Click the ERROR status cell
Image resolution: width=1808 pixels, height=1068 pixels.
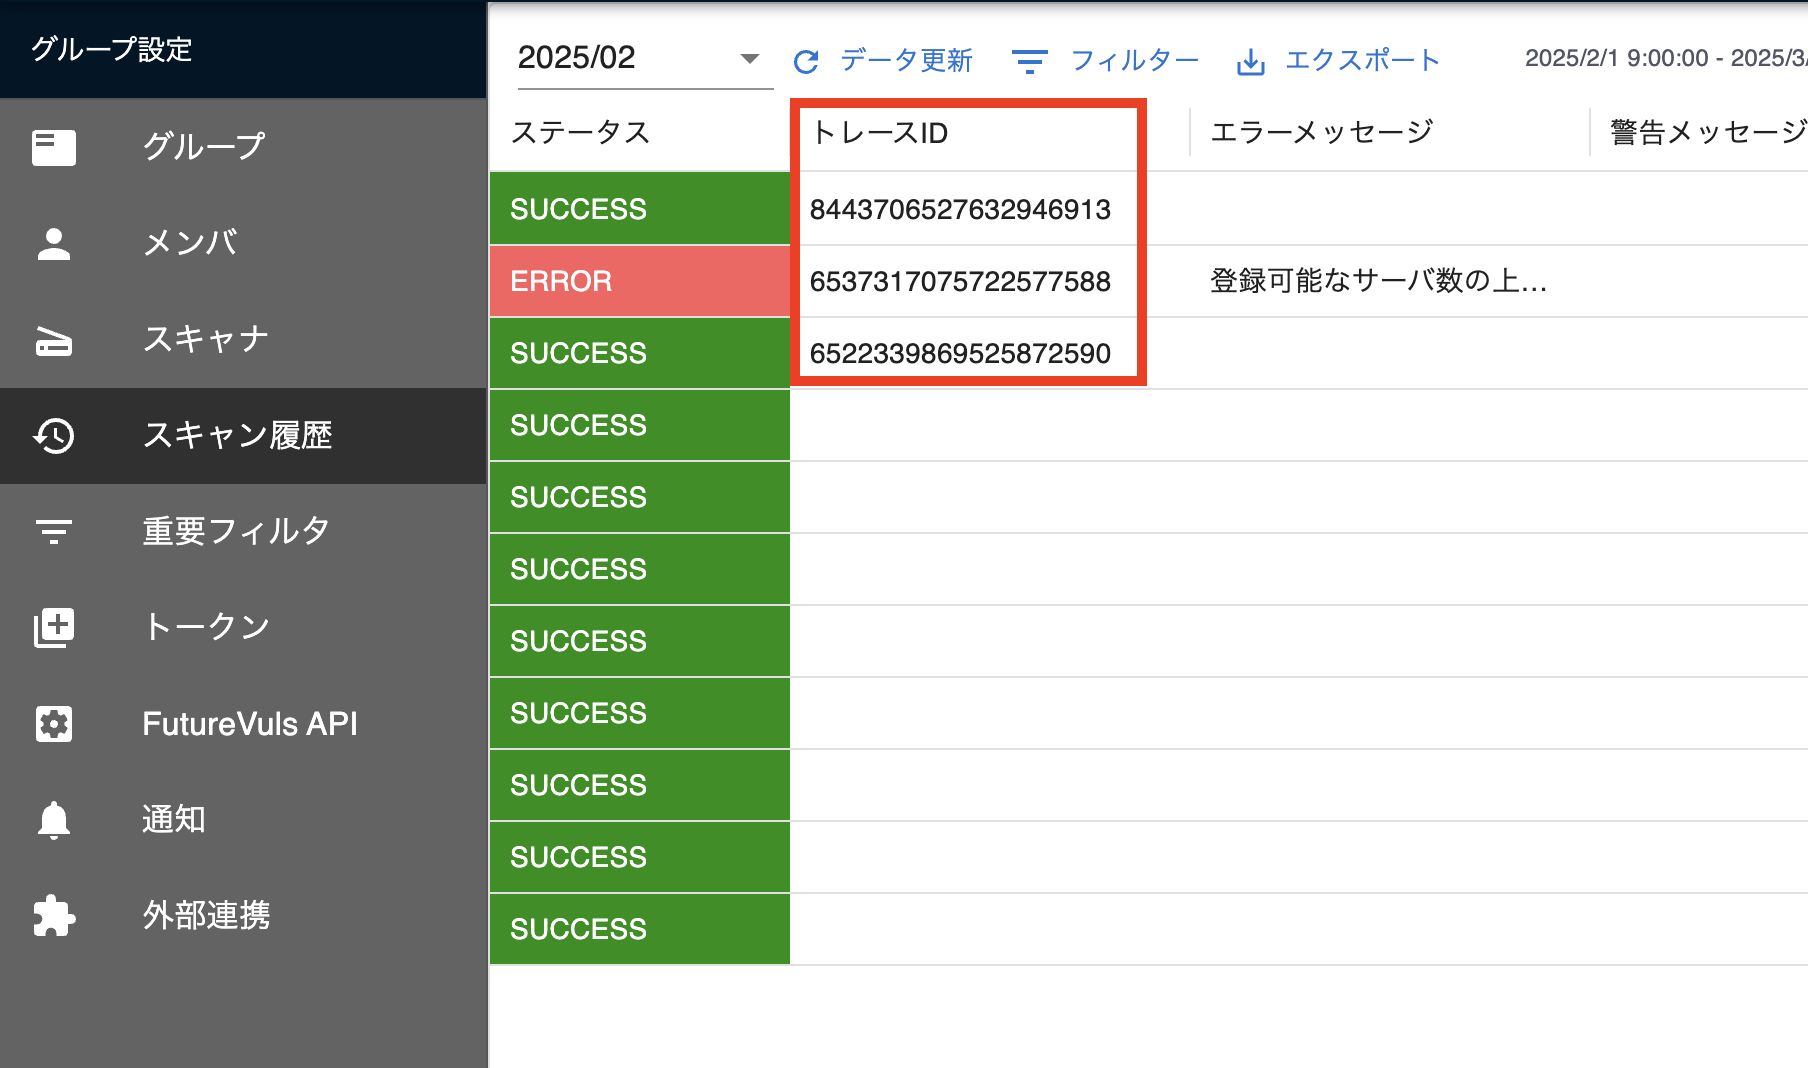click(640, 281)
